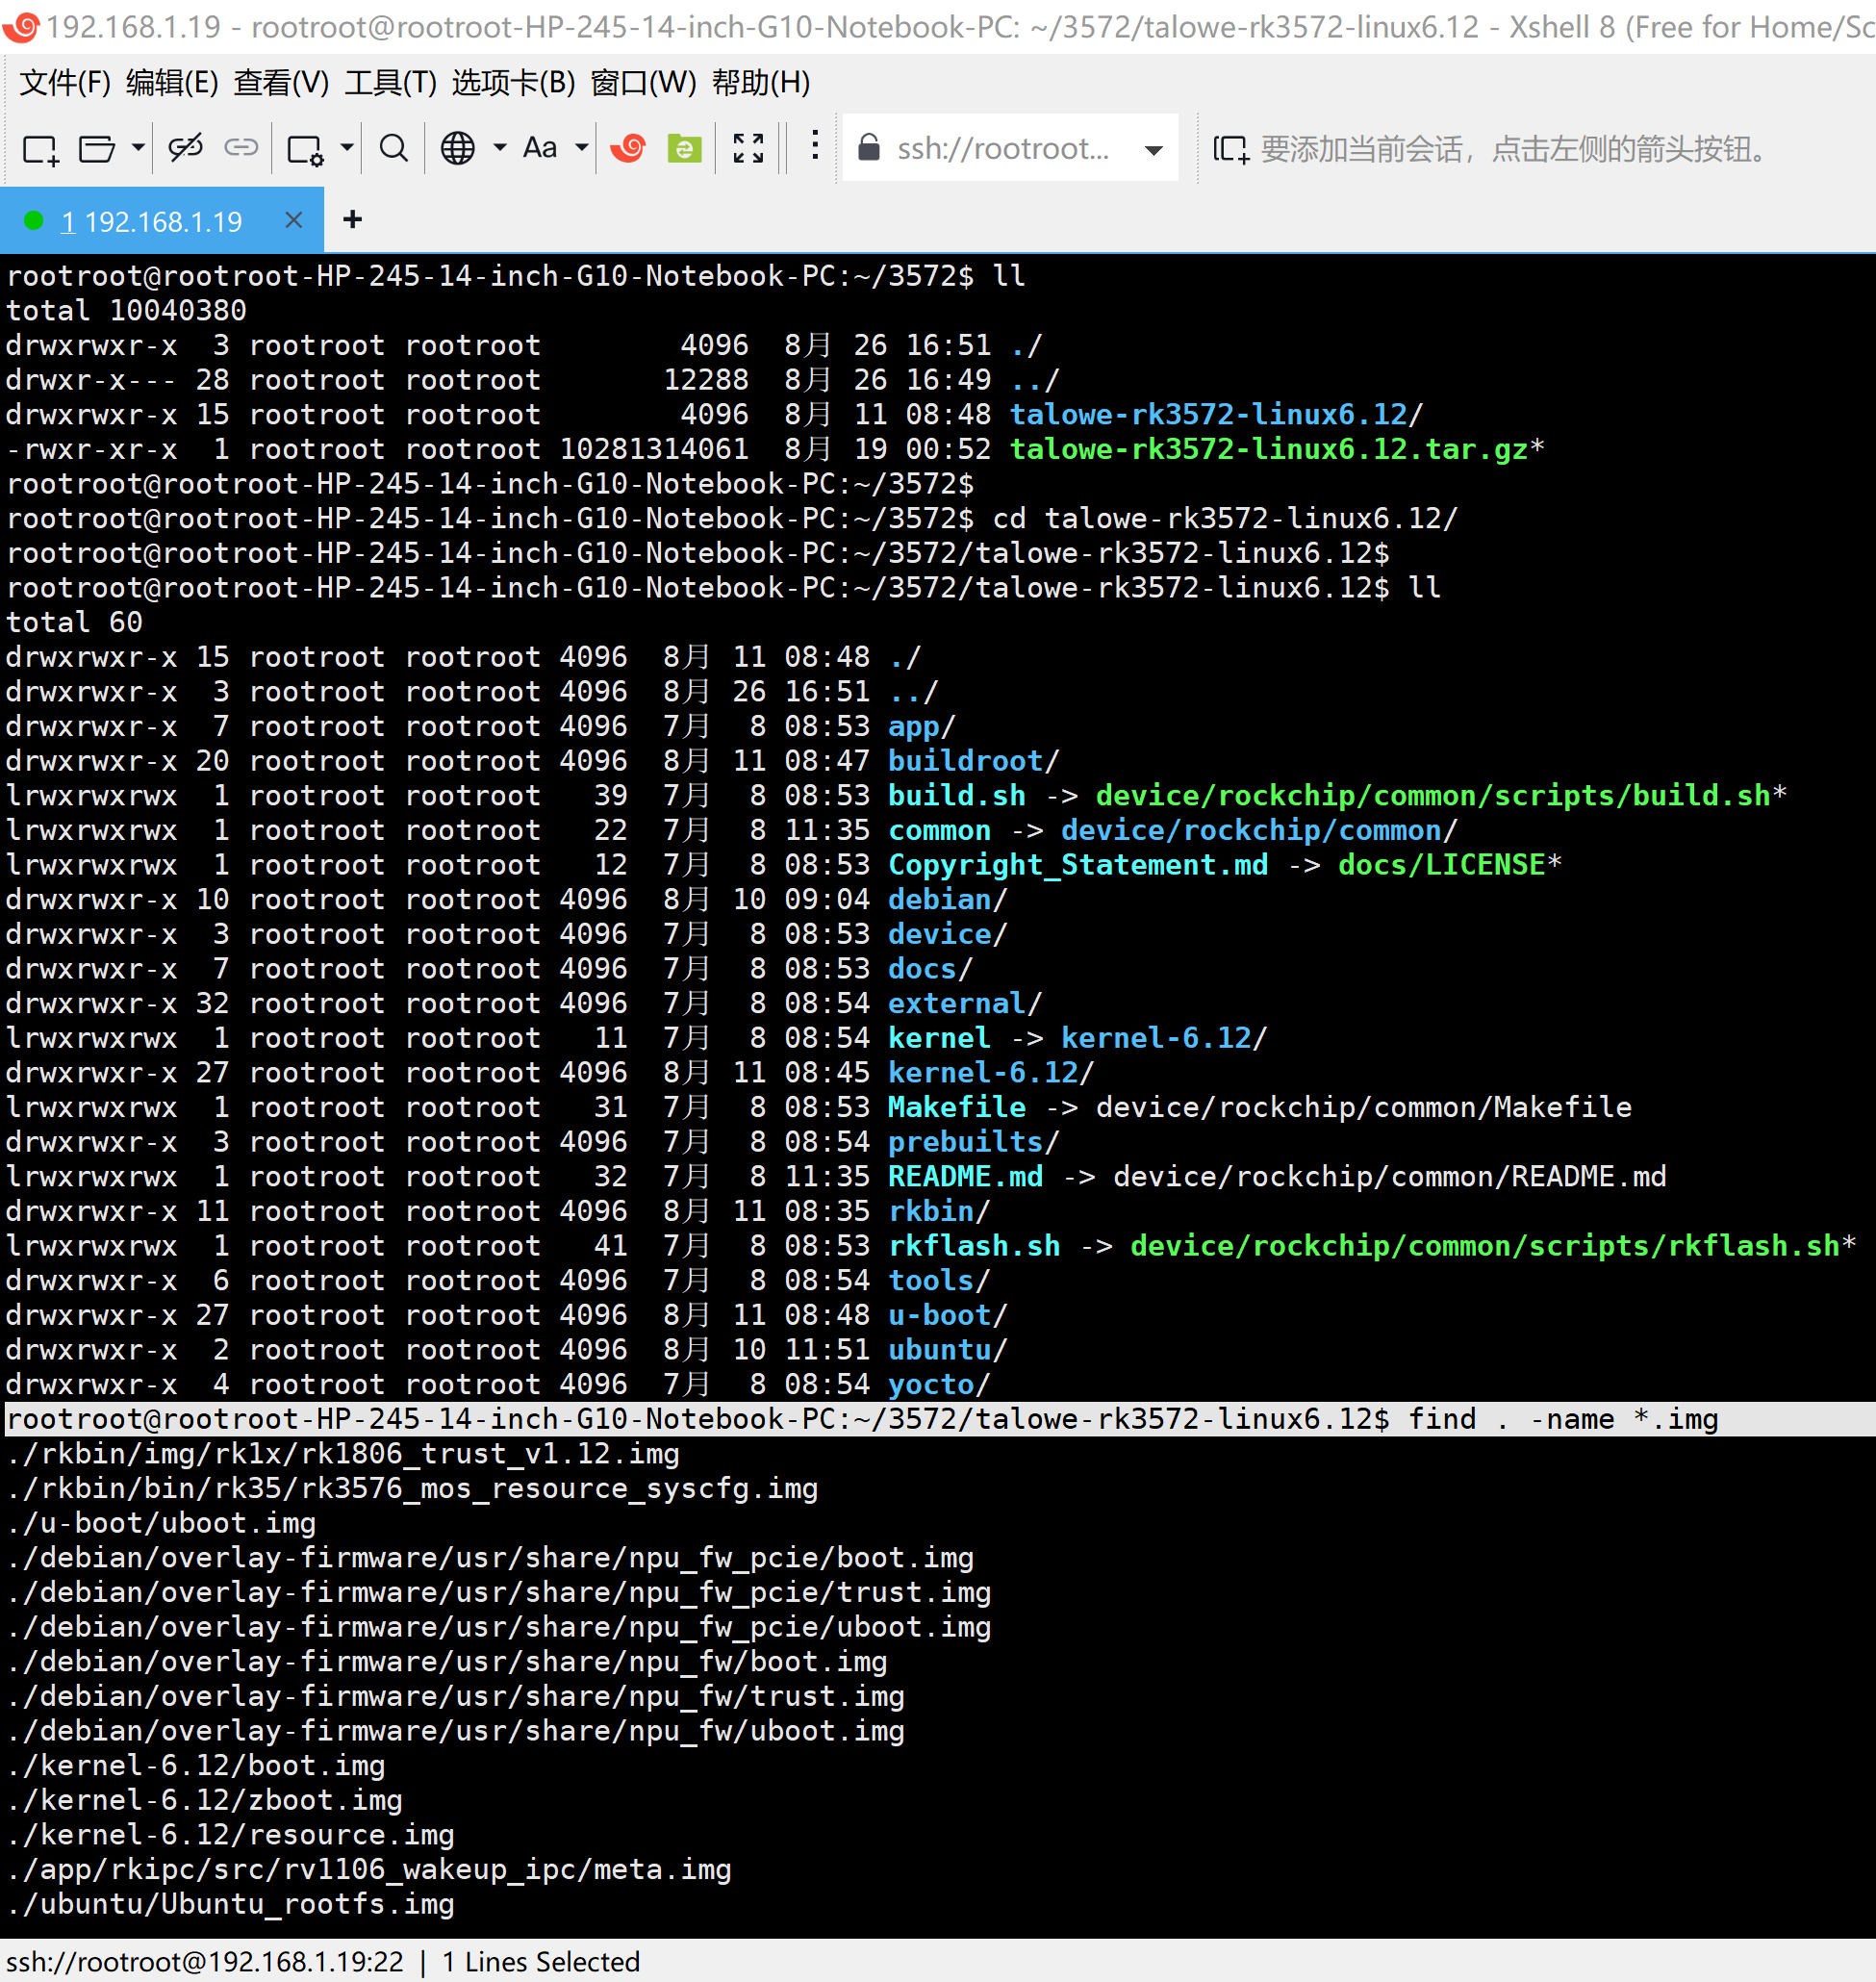Click the external/ directory entry
1876x1982 pixels.
pos(964,1004)
